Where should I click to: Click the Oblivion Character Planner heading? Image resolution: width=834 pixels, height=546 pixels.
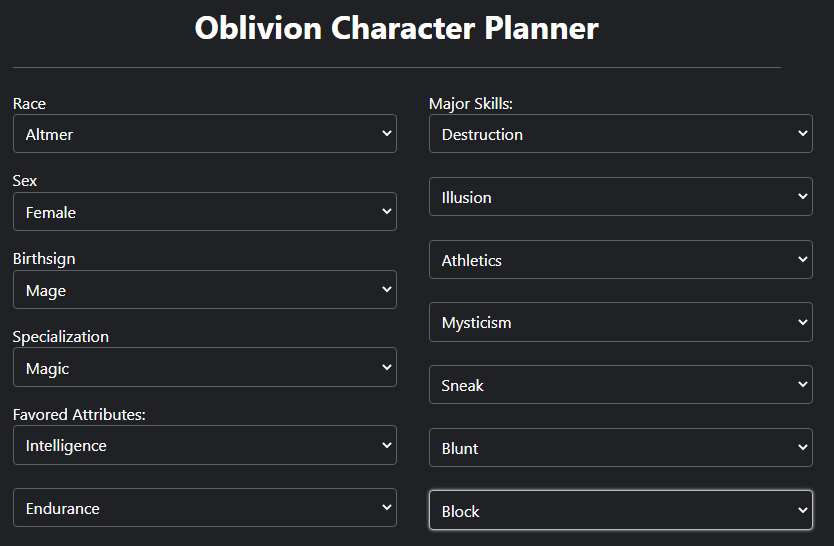click(x=397, y=28)
